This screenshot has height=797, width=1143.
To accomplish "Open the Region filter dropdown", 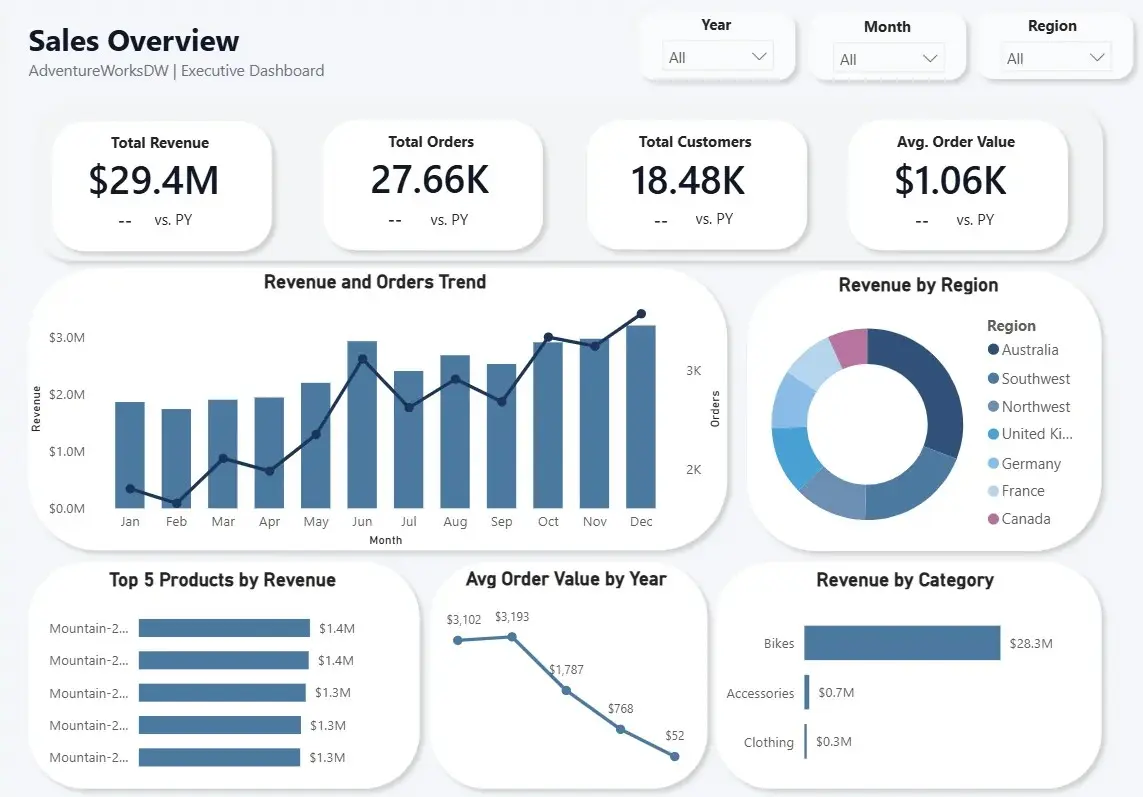I will 1056,58.
